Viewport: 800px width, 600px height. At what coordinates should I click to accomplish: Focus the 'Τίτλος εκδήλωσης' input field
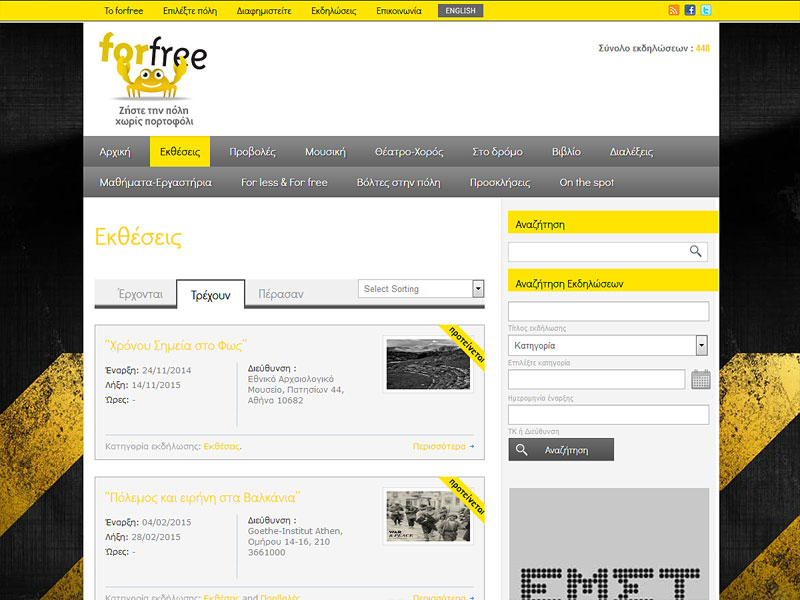608,311
